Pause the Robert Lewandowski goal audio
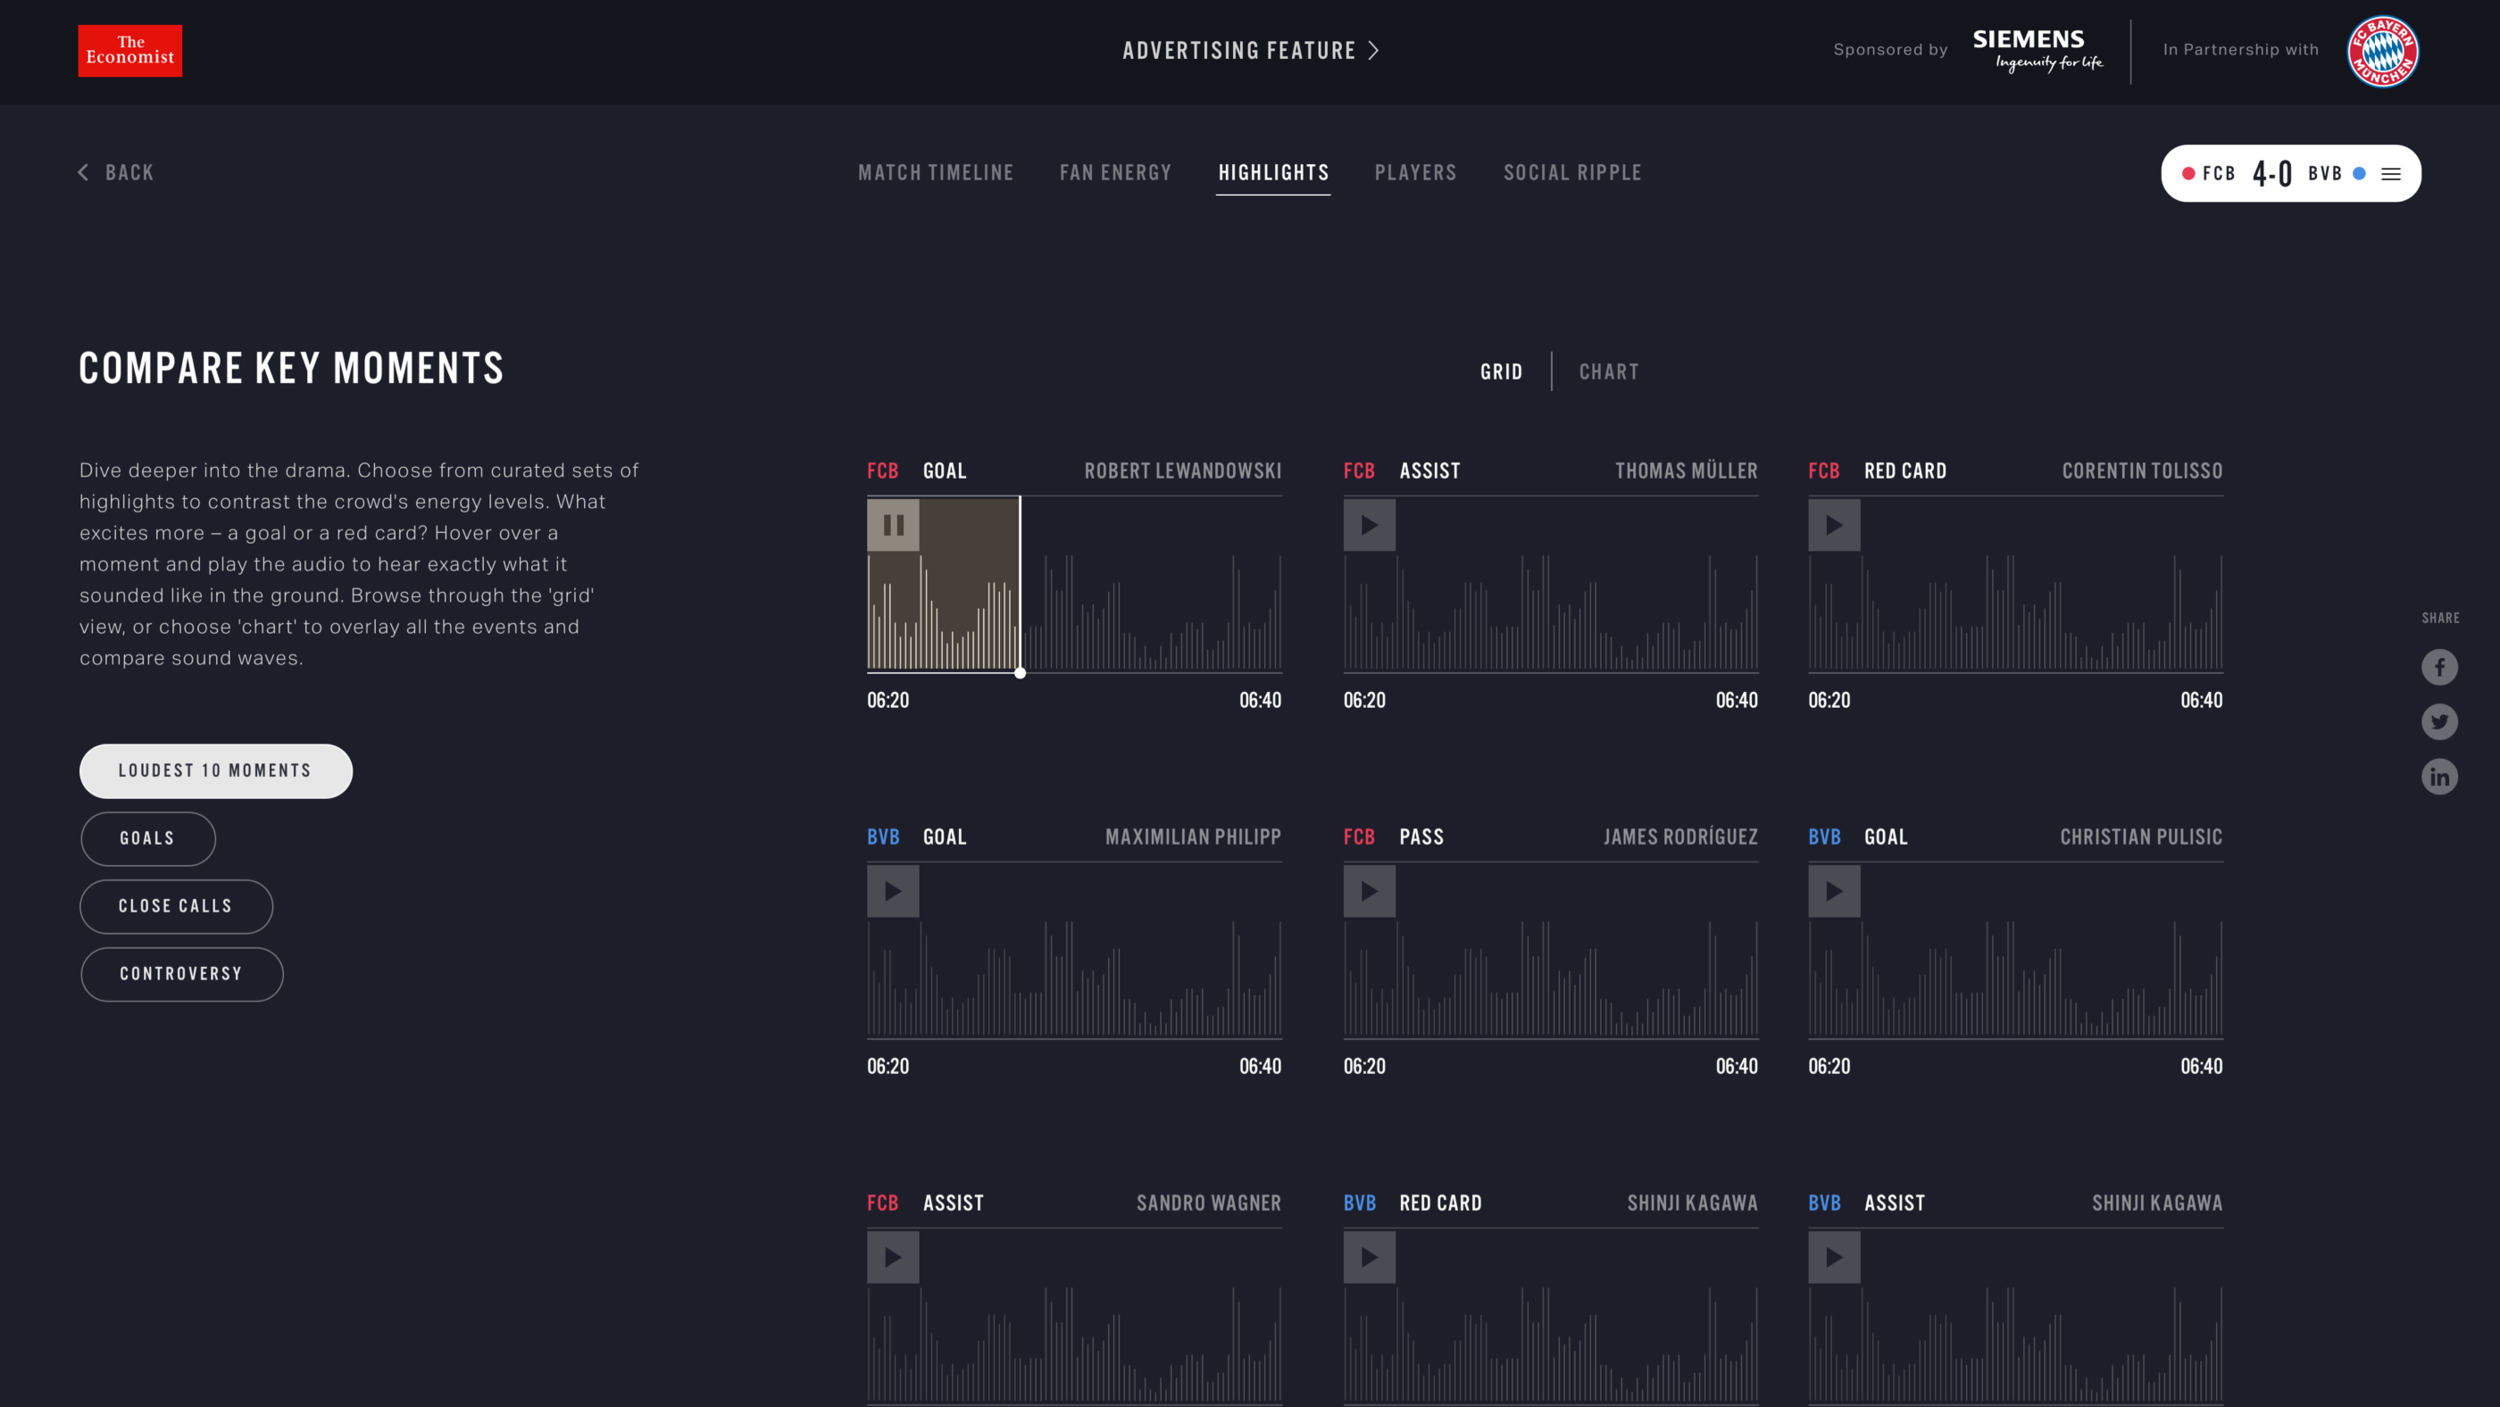This screenshot has height=1407, width=2500. click(893, 525)
